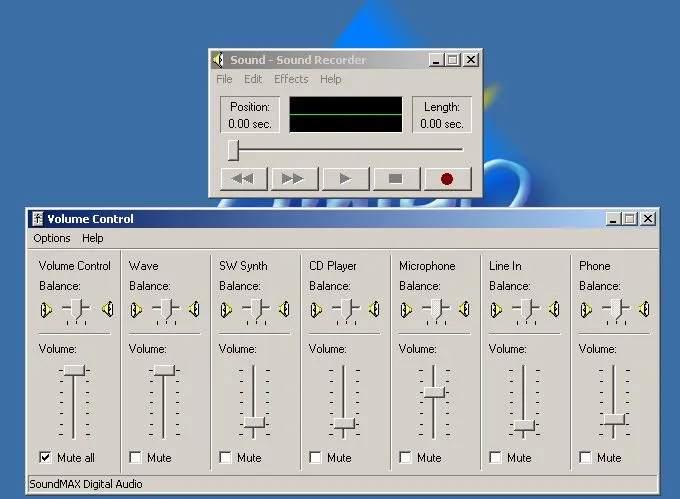
Task: Click Seek to End fast-forward button
Action: pyautogui.click(x=294, y=179)
